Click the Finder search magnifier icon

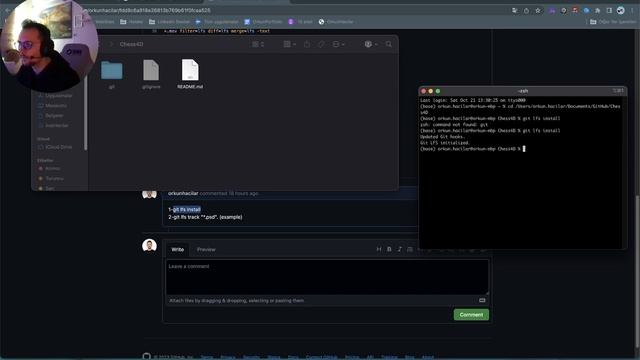coord(389,44)
